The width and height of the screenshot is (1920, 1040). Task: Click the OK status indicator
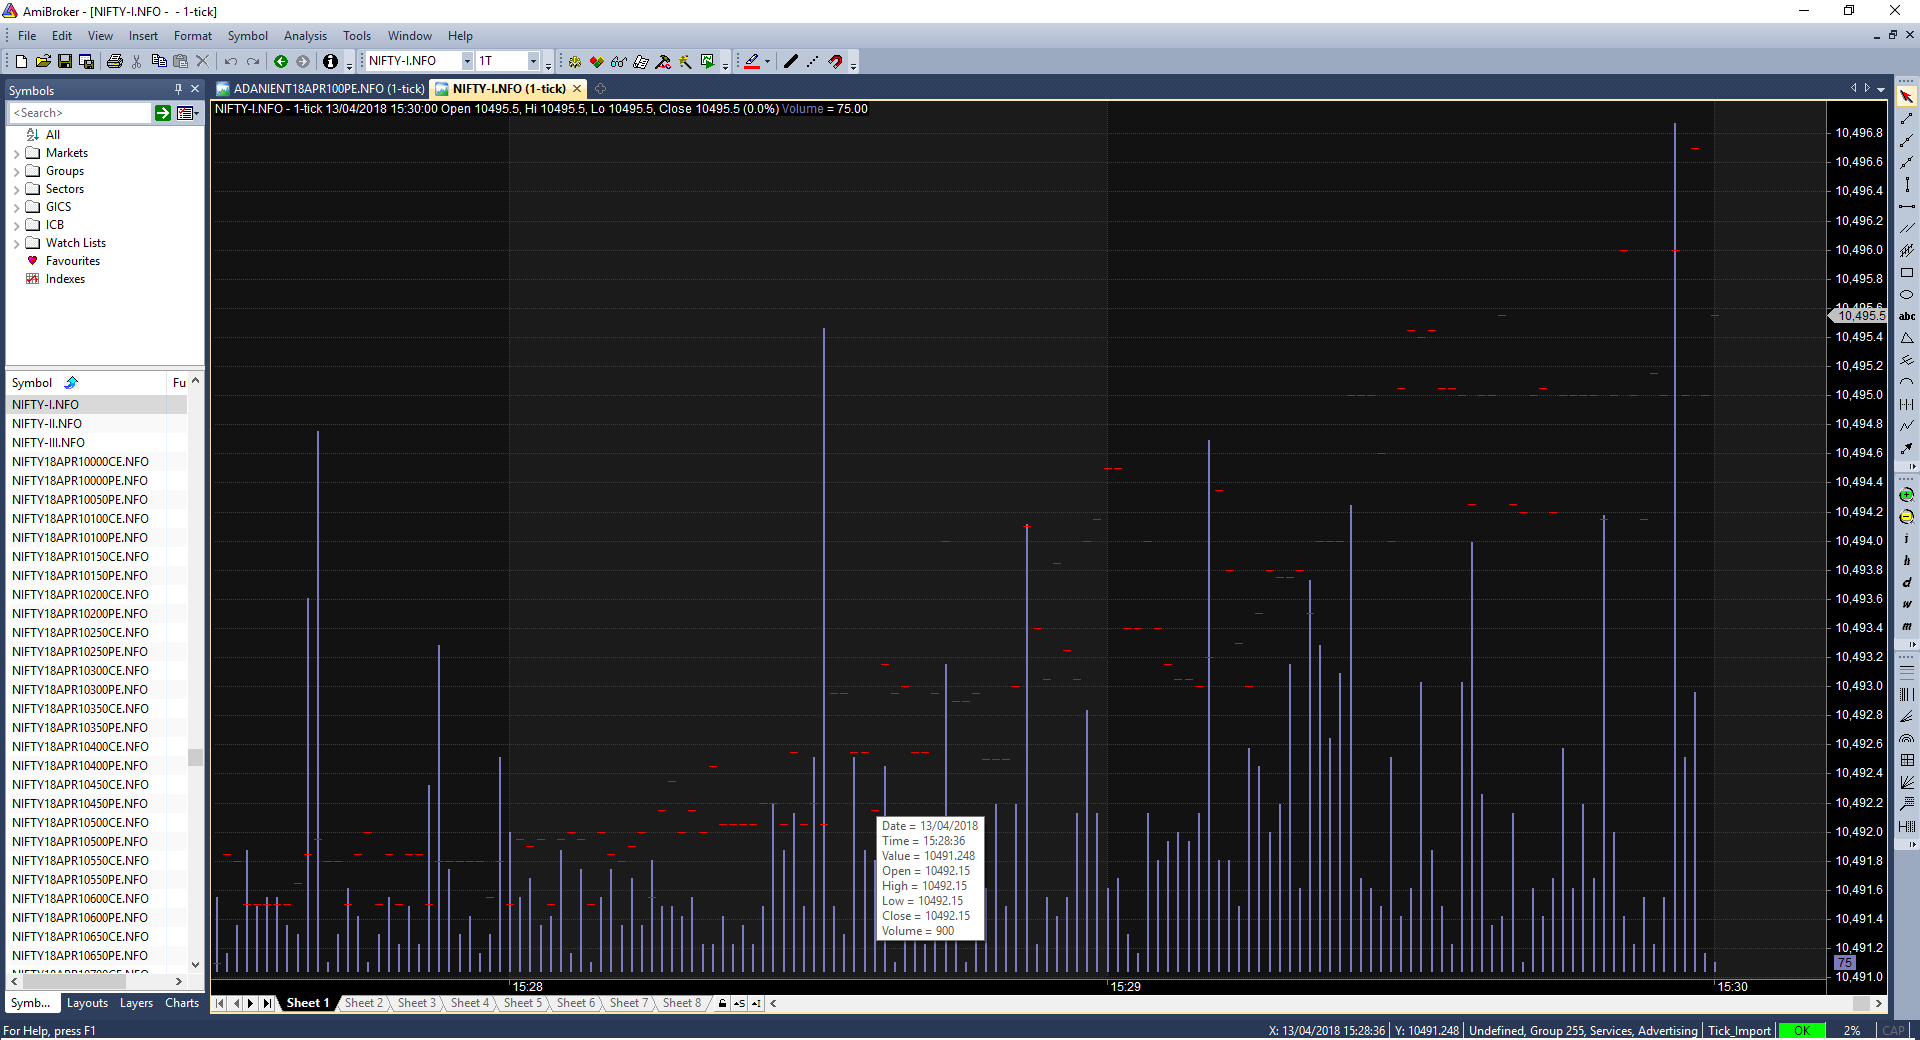pyautogui.click(x=1801, y=1031)
